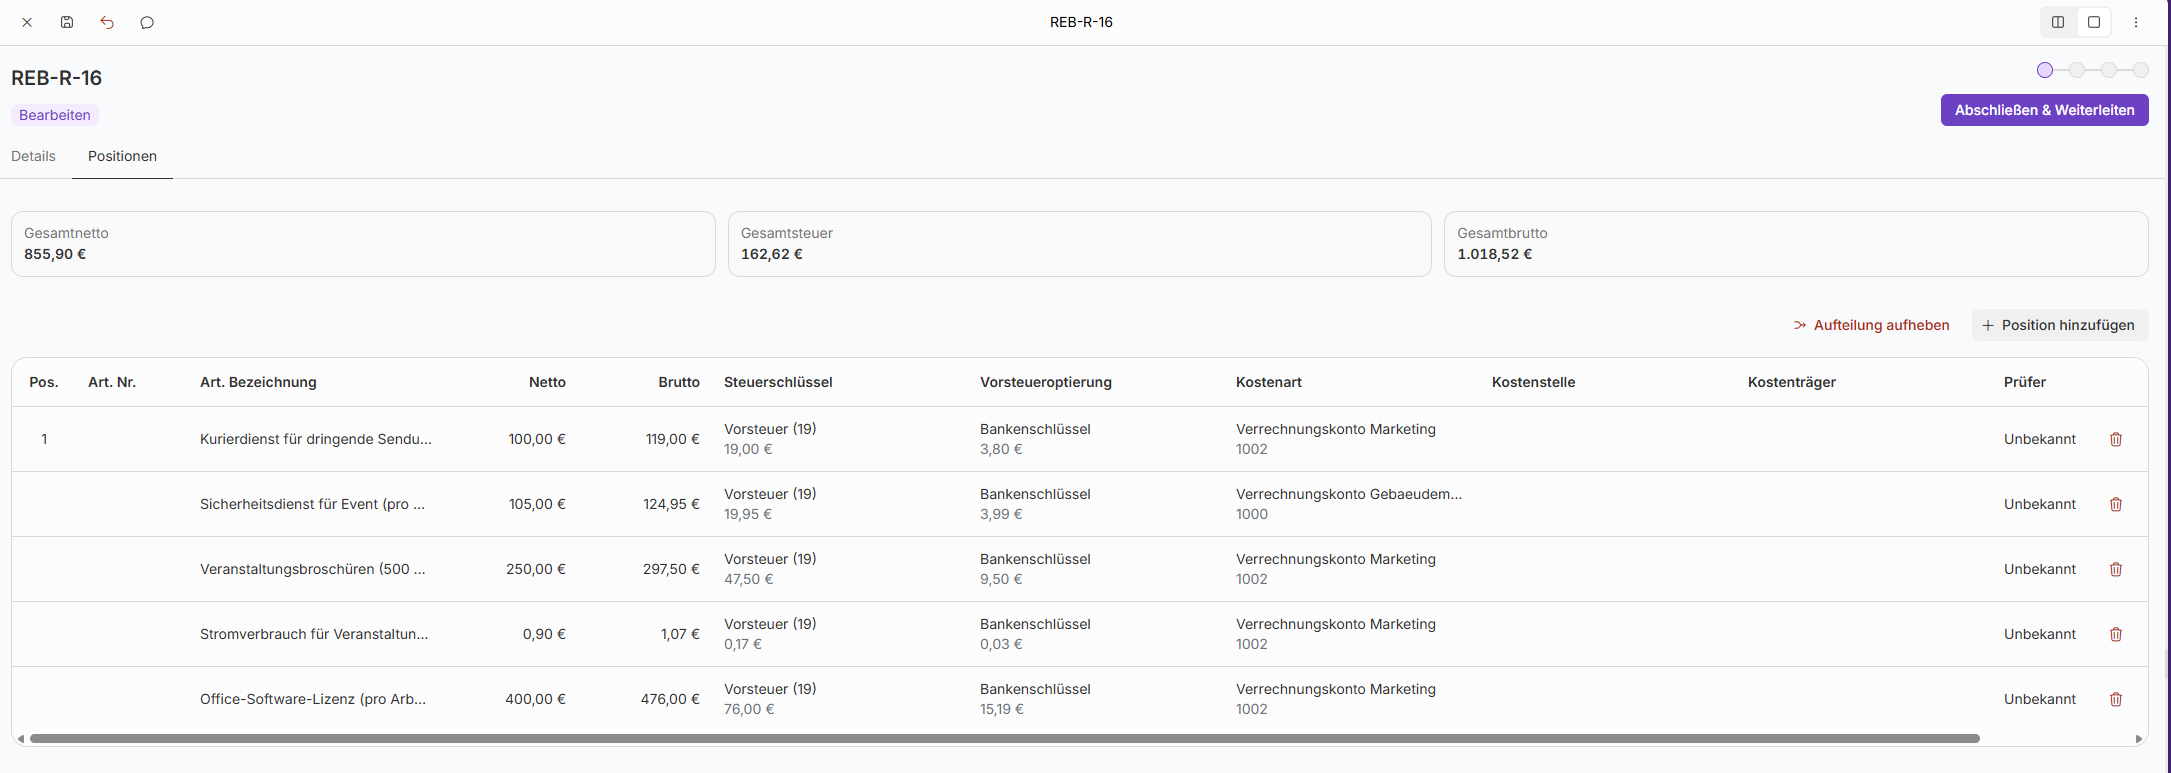The image size is (2171, 773).
Task: Delete the Kurierdienst position row
Action: coord(2116,439)
